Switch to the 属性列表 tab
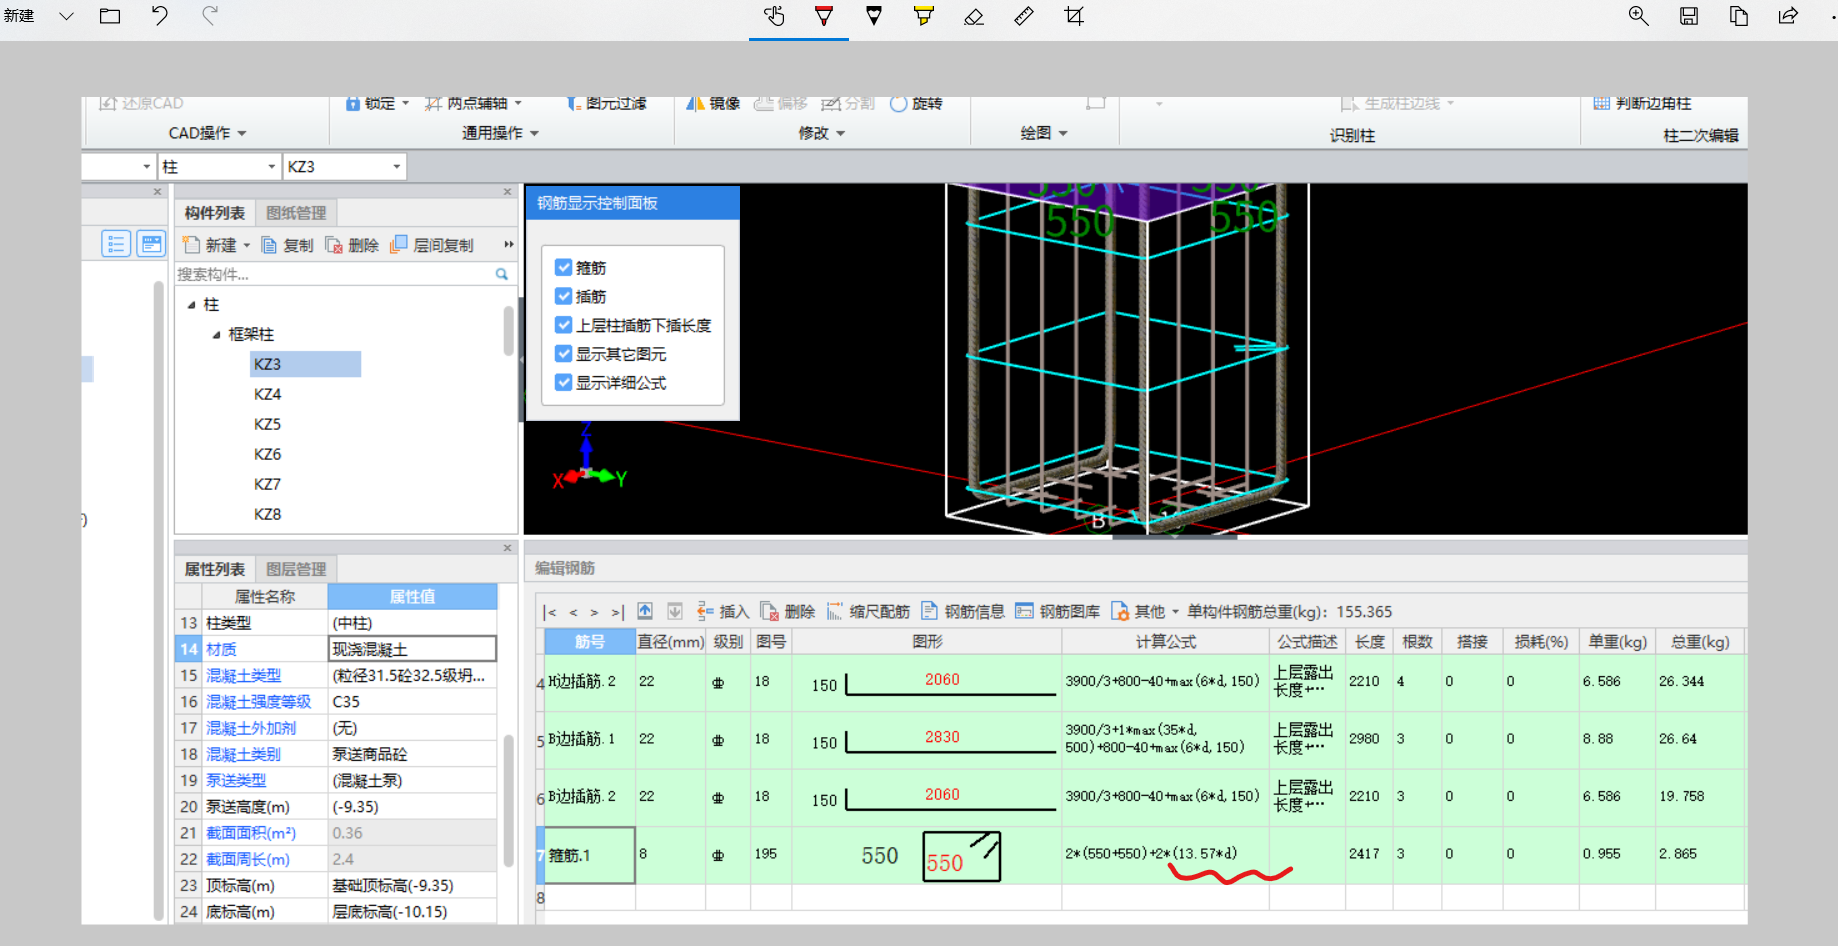Screen dimensions: 1838x946 pos(214,569)
